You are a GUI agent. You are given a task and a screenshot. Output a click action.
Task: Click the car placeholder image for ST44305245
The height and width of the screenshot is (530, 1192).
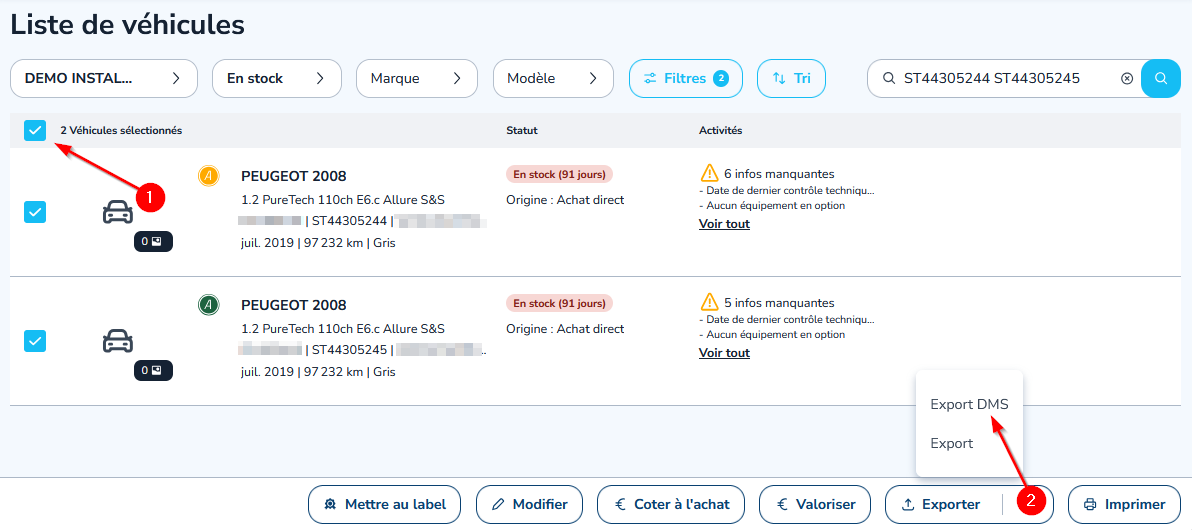click(118, 341)
